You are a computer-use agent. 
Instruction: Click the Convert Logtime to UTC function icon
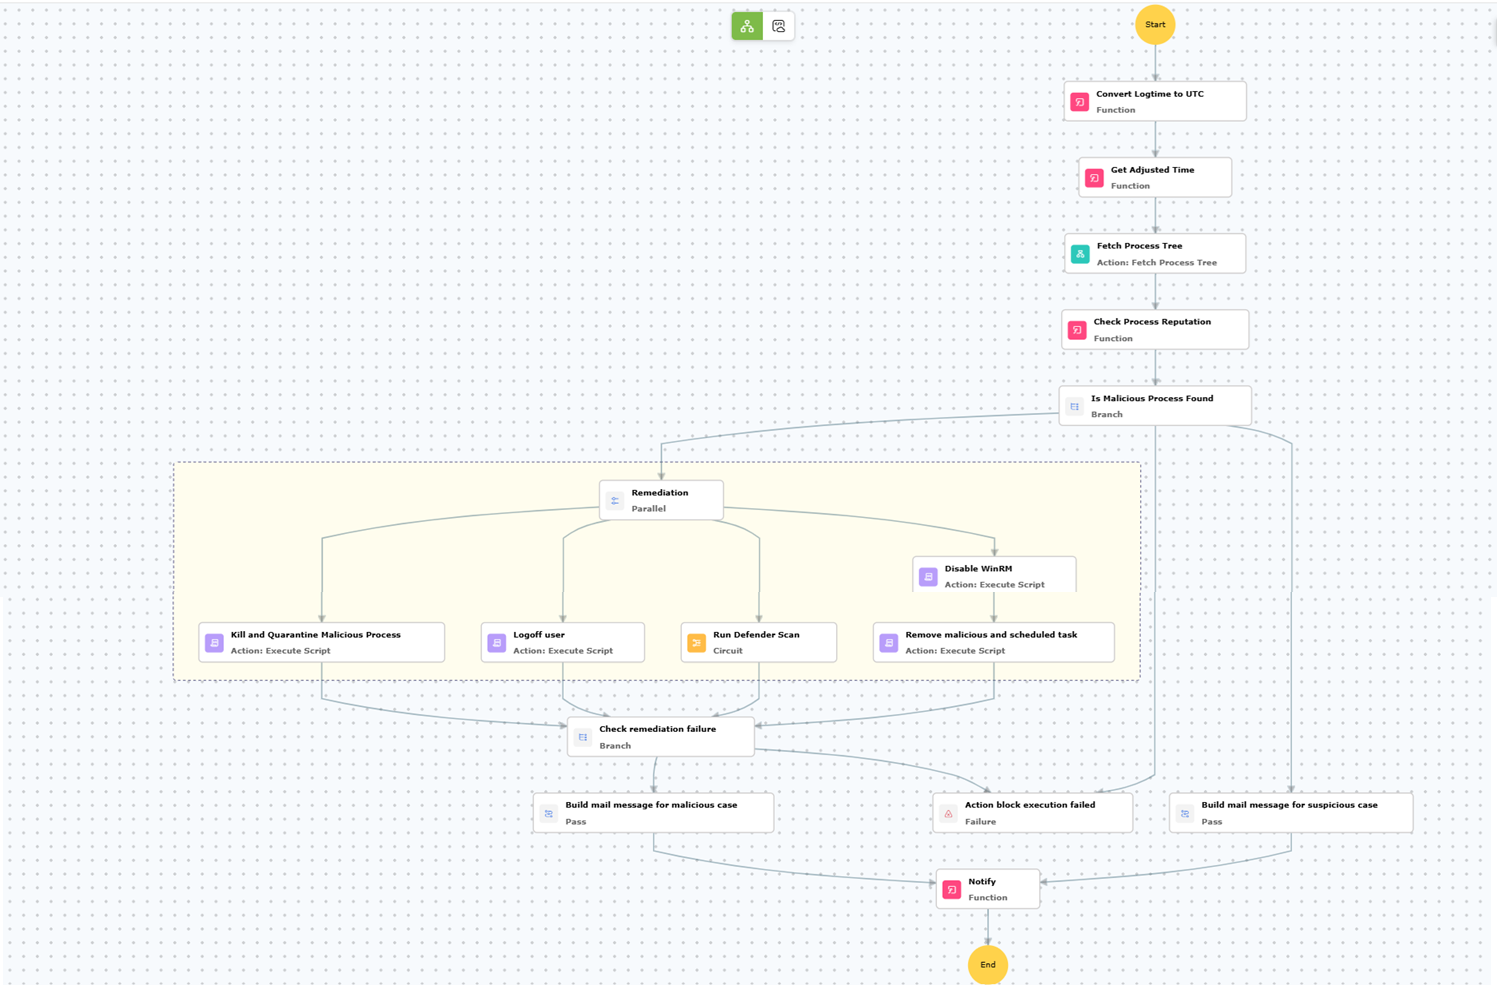click(x=1080, y=102)
